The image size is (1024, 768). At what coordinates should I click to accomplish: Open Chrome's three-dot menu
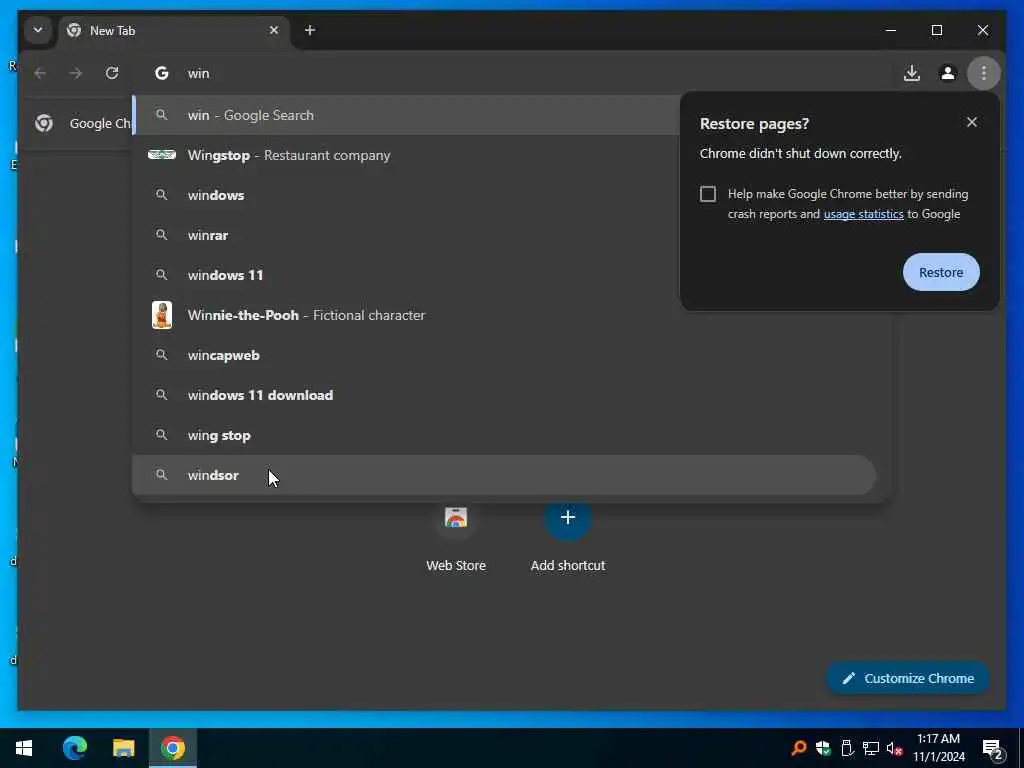click(984, 73)
